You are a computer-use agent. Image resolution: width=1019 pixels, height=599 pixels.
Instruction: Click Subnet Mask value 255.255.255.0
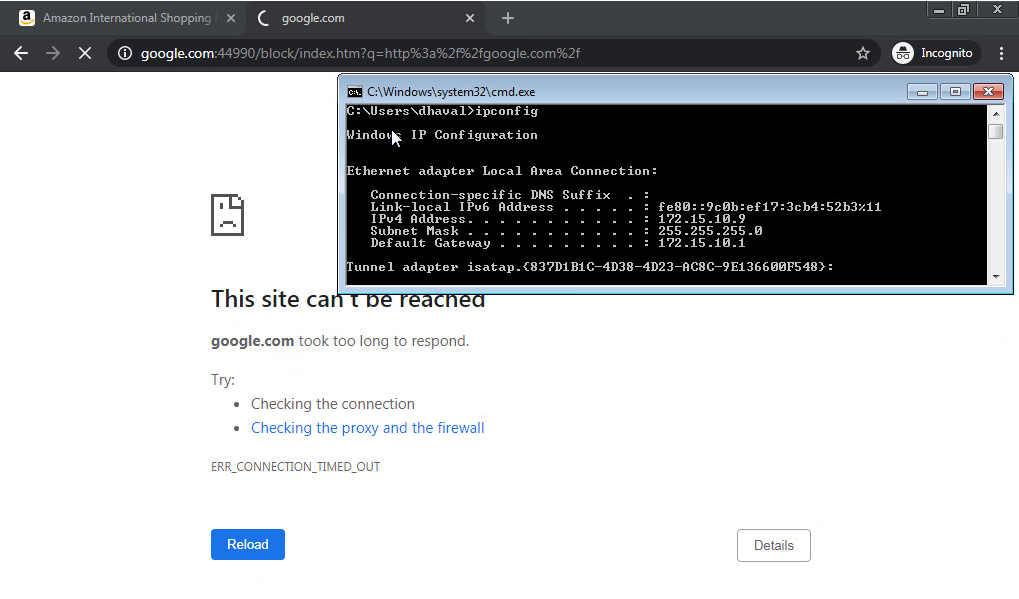pos(710,231)
